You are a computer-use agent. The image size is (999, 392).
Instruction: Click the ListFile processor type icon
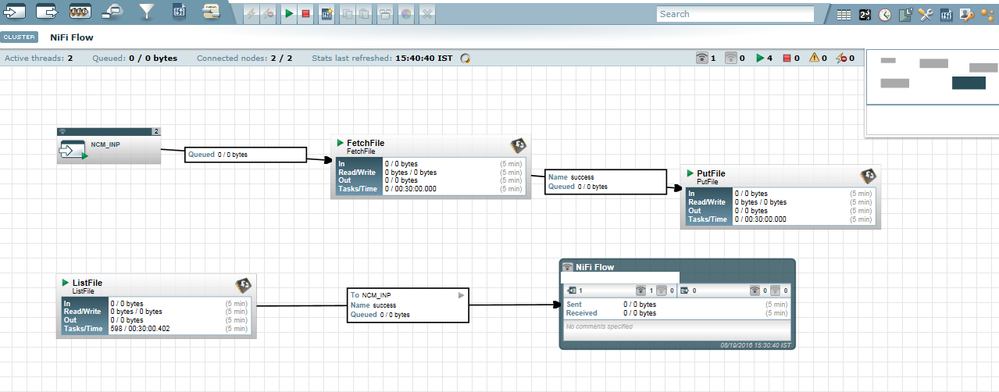pyautogui.click(x=243, y=286)
